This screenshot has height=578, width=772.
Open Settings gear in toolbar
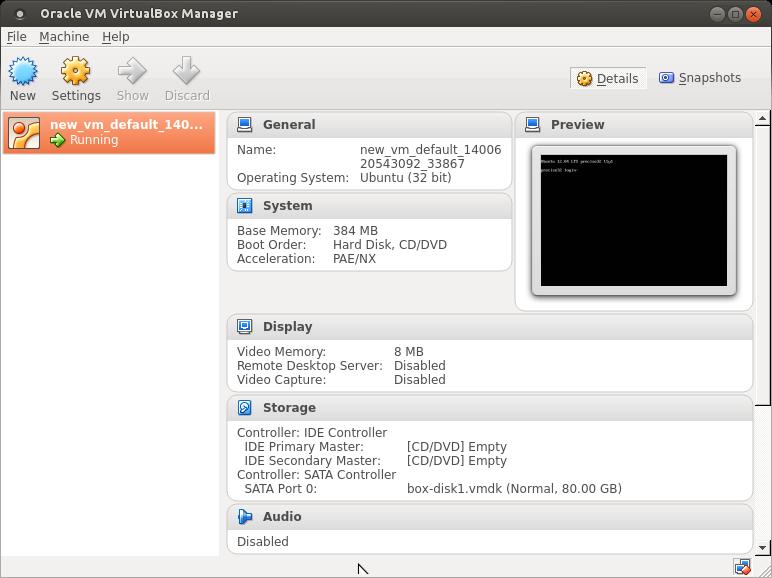76,72
